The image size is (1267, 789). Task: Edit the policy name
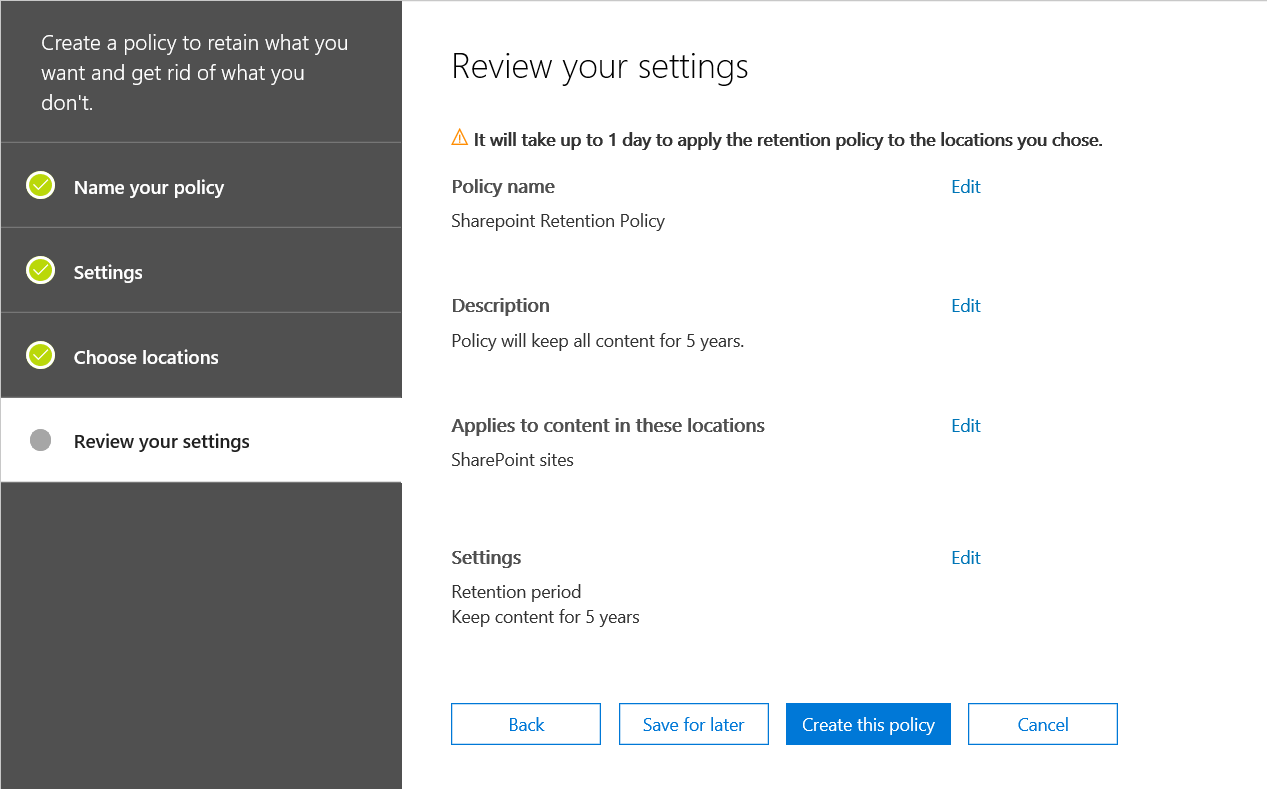[965, 186]
